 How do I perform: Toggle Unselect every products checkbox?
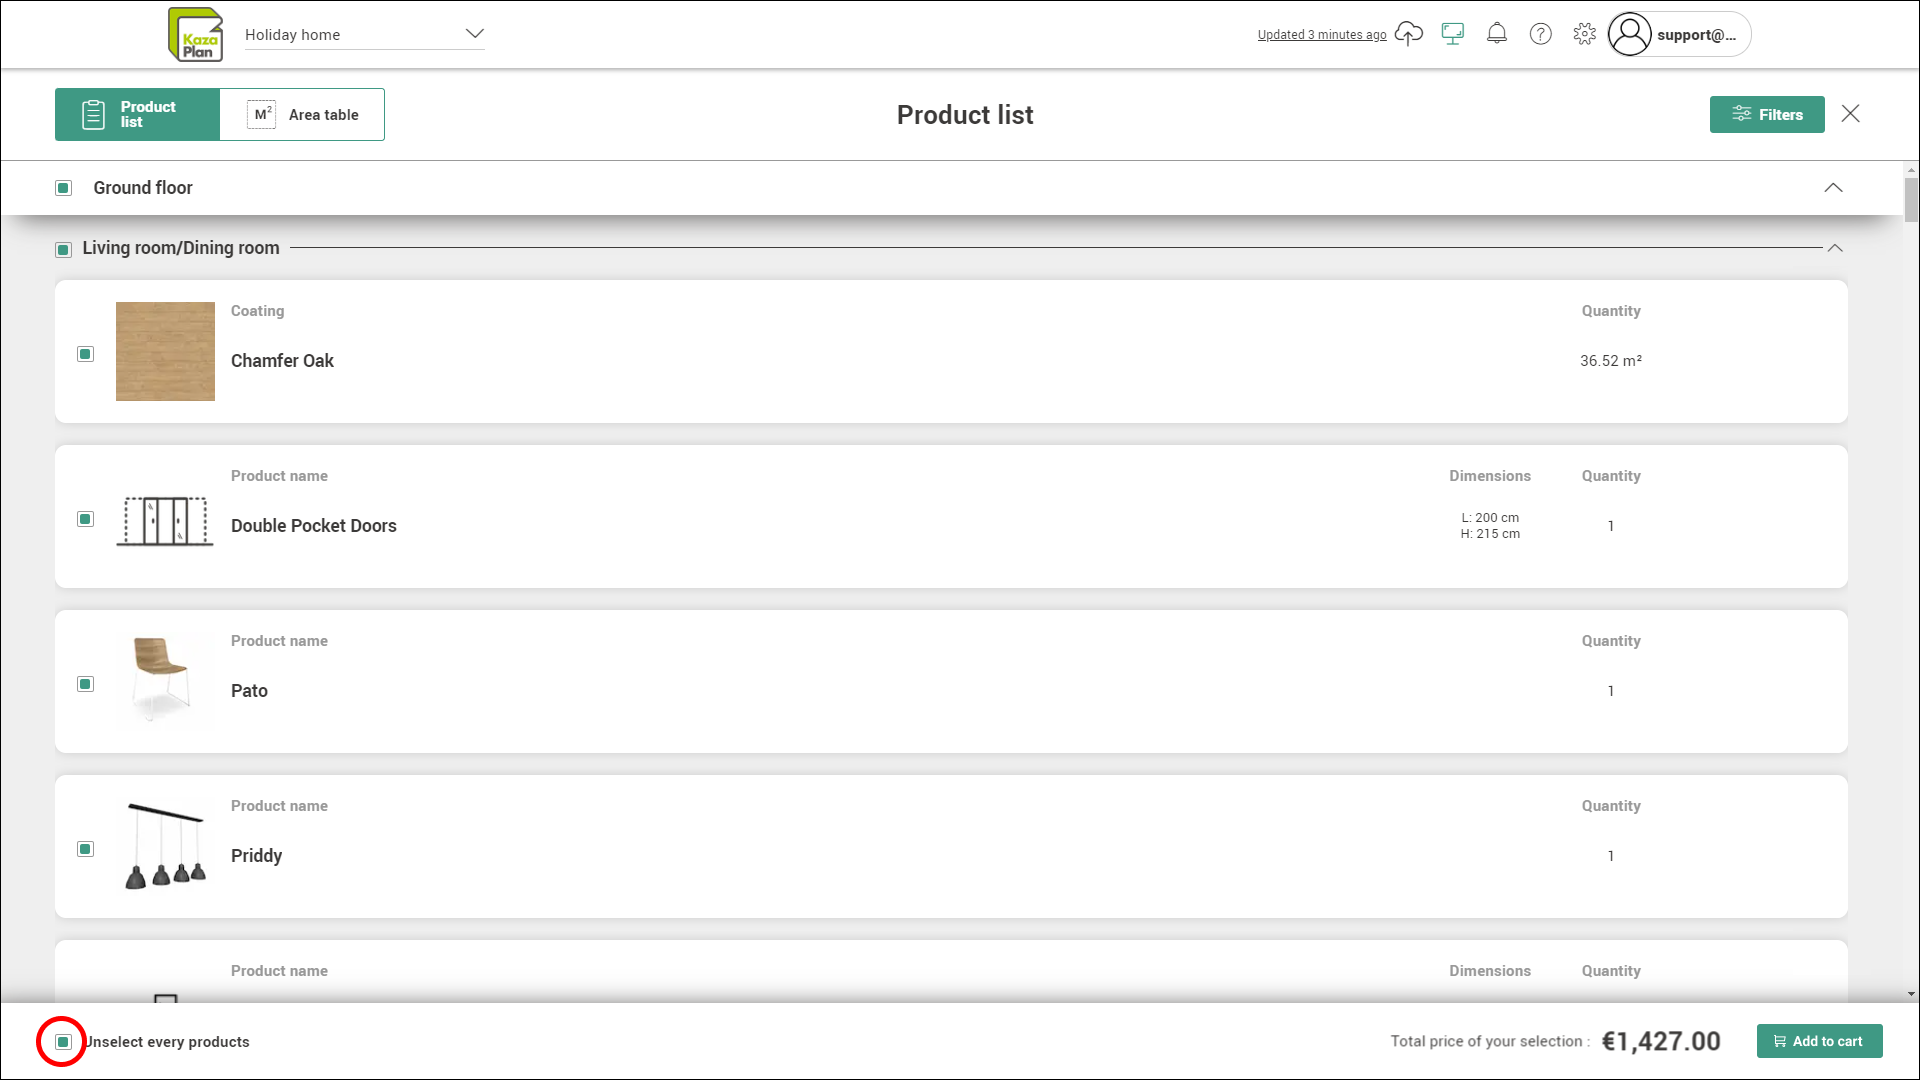click(x=63, y=1042)
